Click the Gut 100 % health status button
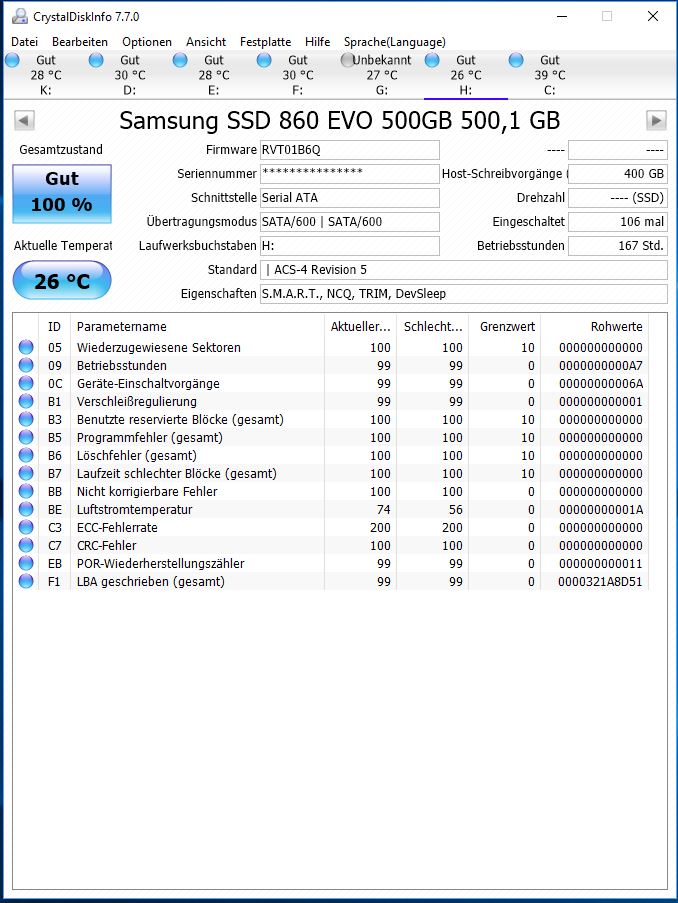The width and height of the screenshot is (678, 903). 62,194
